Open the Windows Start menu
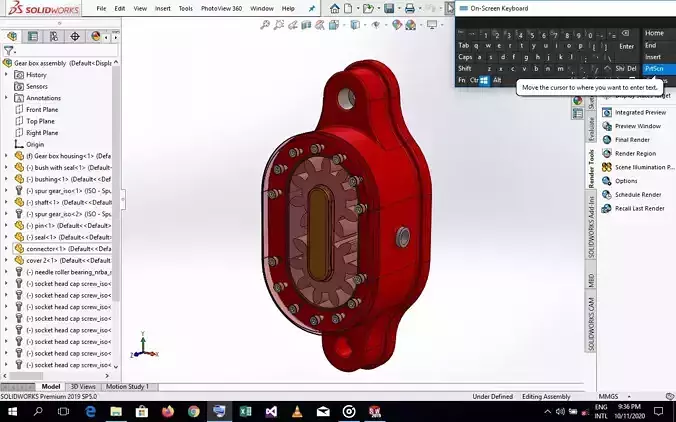 12,412
